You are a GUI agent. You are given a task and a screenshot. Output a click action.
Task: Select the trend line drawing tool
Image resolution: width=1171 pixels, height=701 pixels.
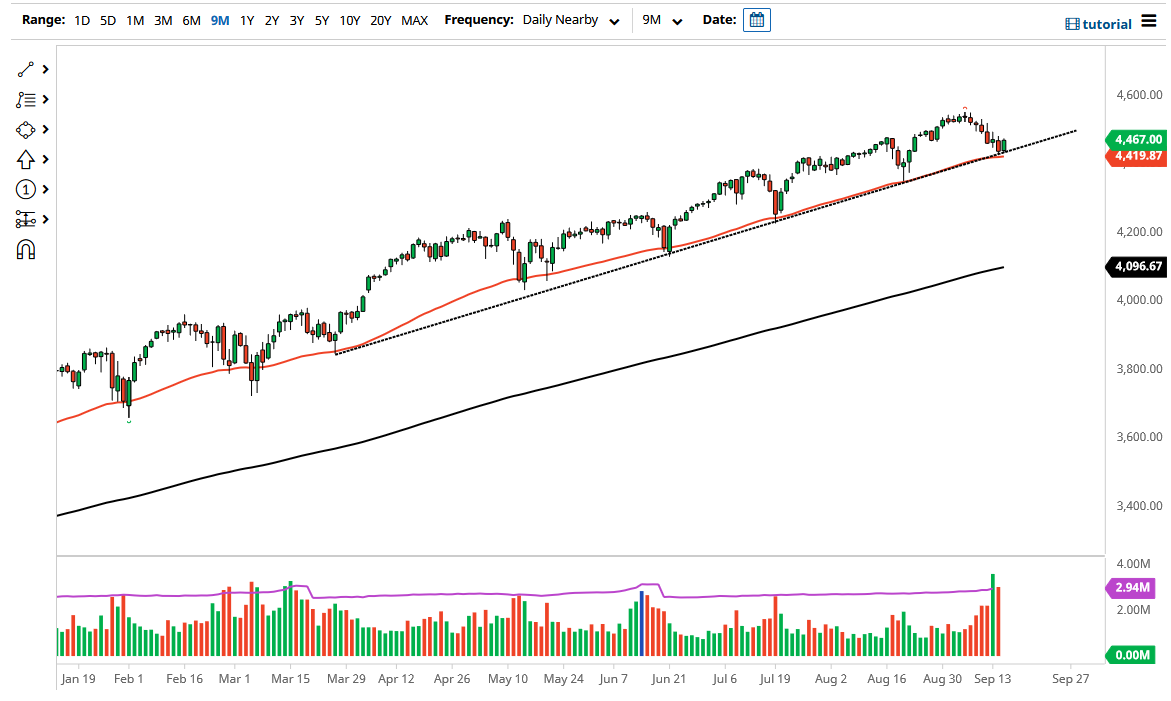tap(26, 68)
